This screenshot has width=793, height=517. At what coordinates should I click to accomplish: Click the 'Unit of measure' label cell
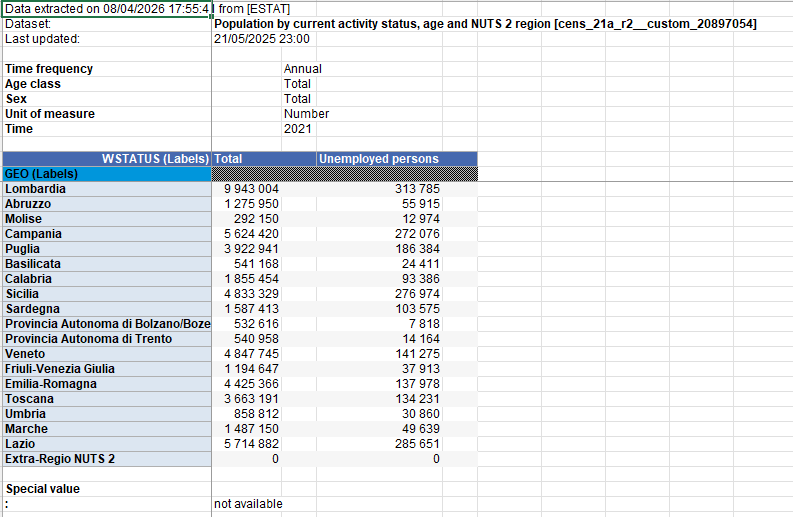[50, 114]
